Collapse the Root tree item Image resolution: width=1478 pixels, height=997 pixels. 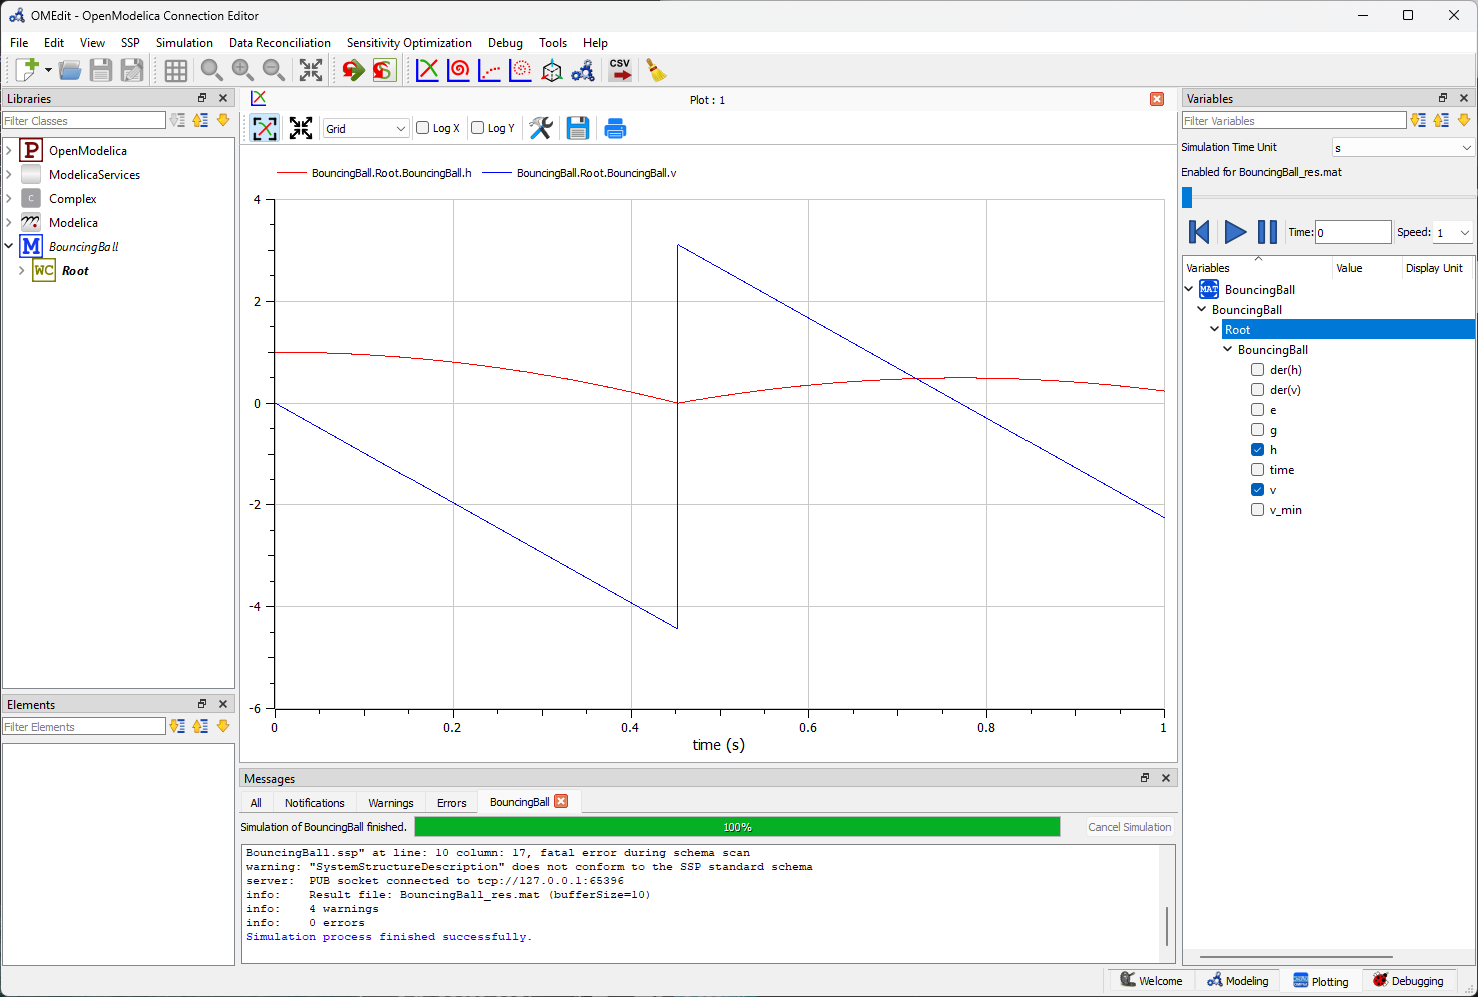(x=1214, y=329)
